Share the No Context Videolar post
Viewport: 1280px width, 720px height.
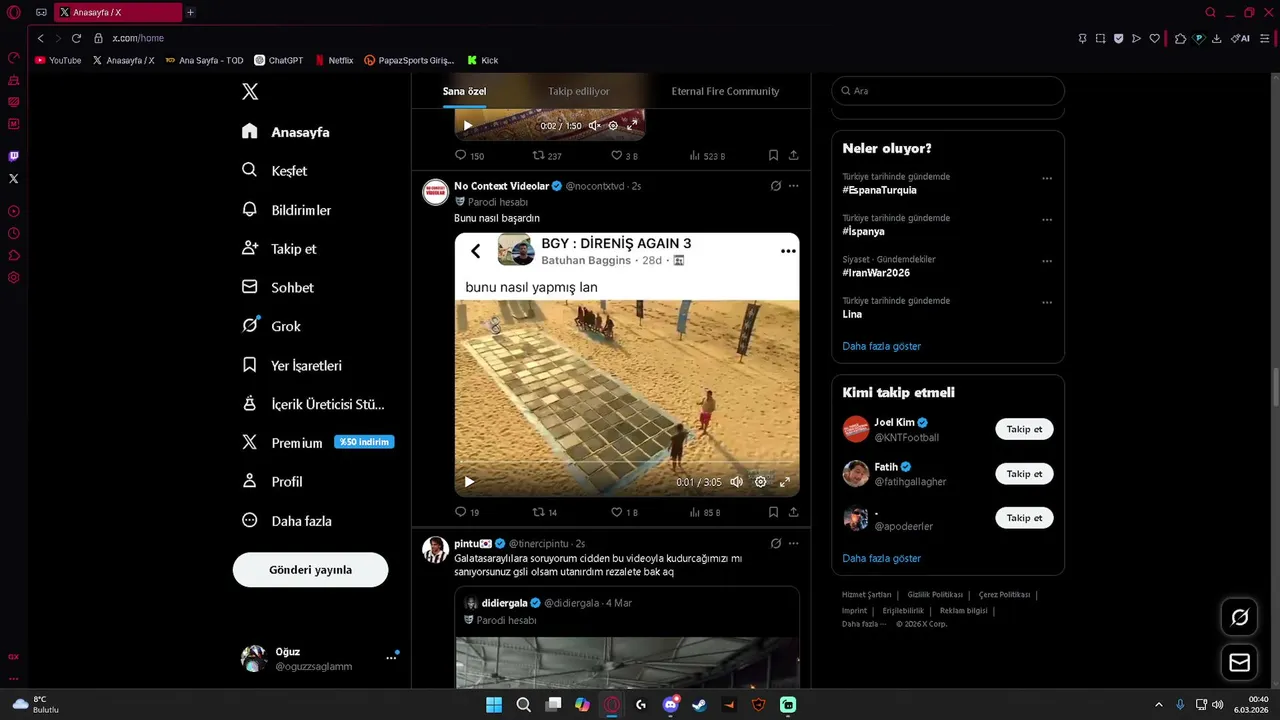point(793,512)
